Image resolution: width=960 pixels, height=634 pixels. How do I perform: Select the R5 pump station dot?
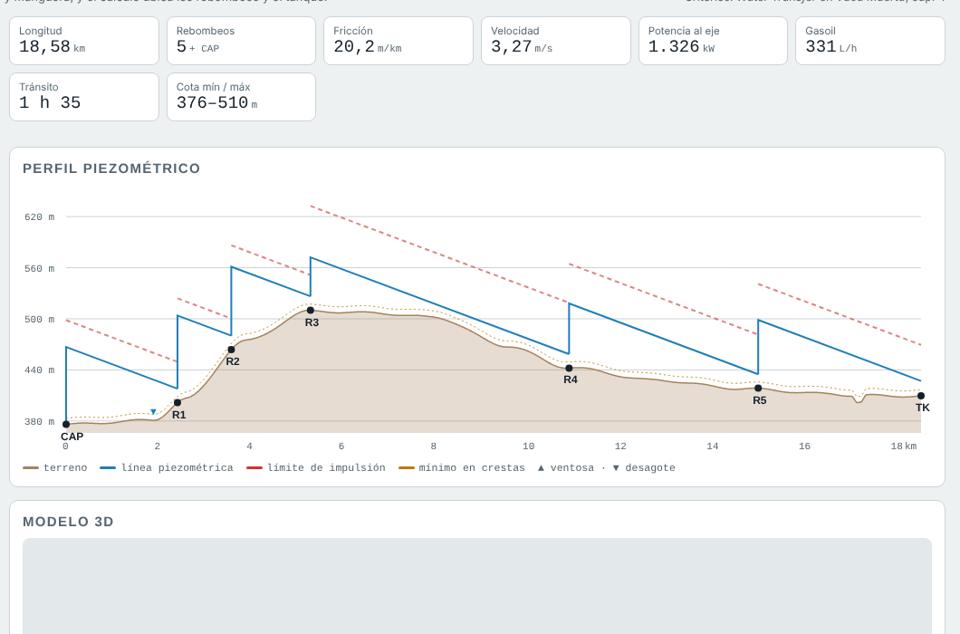tap(758, 388)
